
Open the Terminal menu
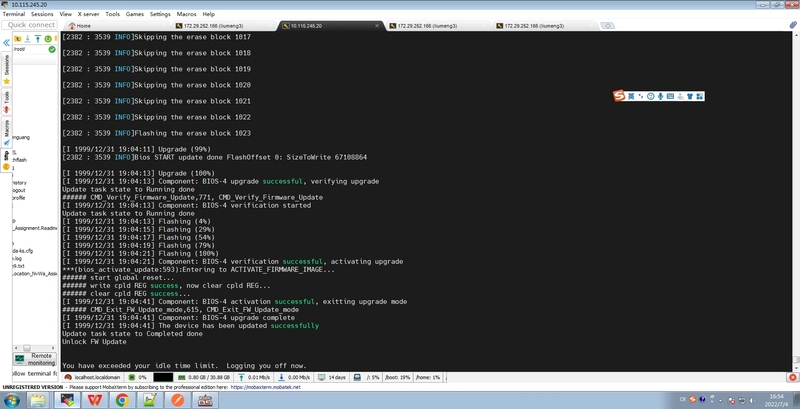click(x=14, y=14)
